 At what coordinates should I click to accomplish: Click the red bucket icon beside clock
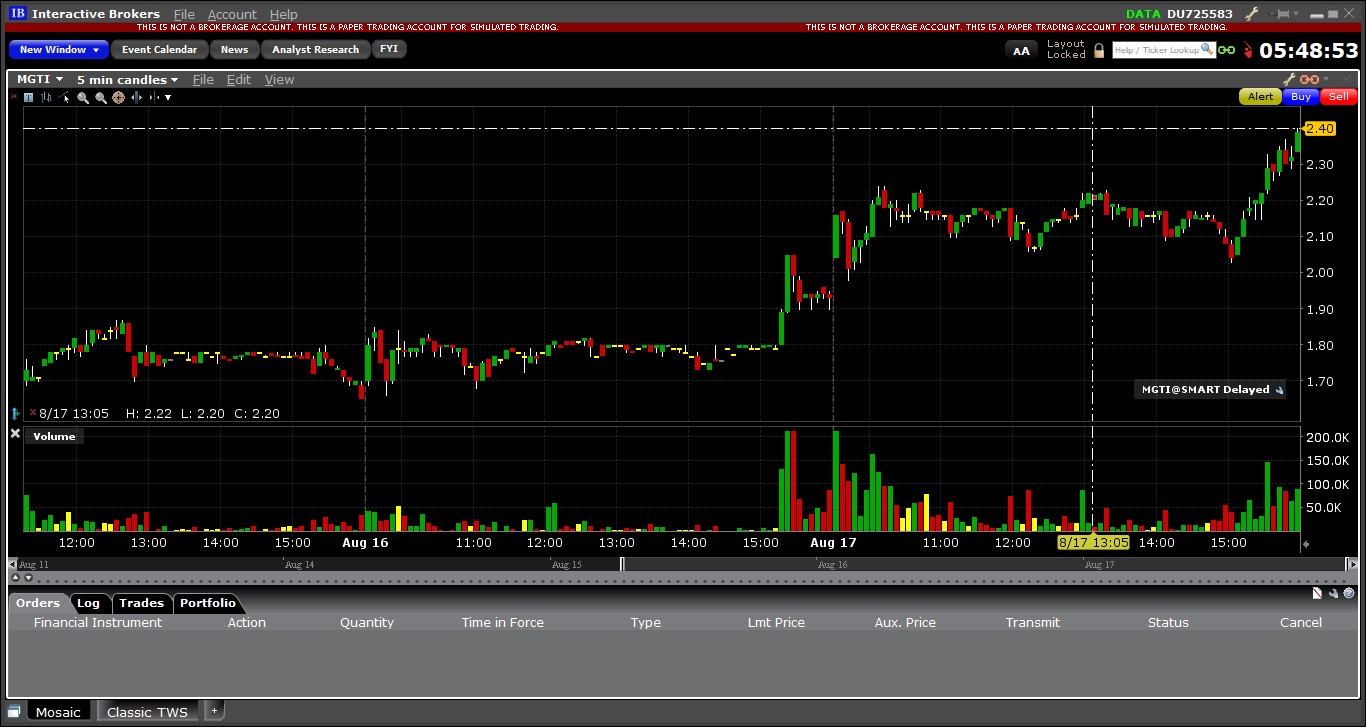(1246, 50)
